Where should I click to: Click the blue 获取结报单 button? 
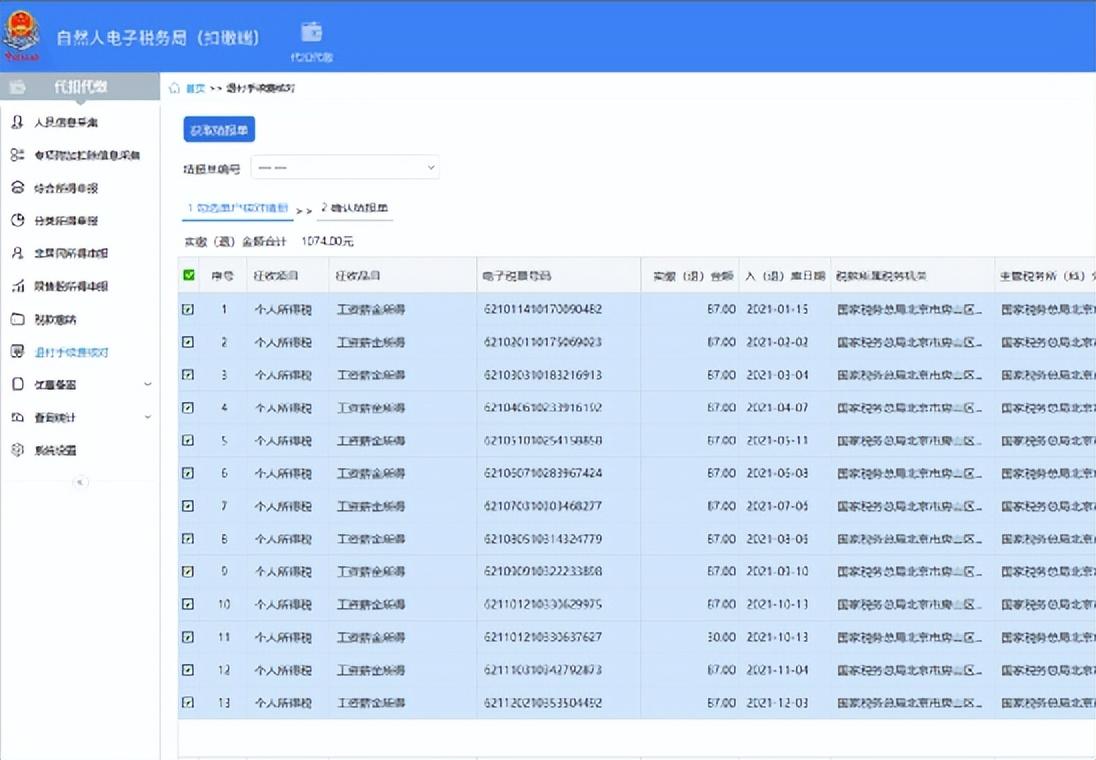tap(219, 130)
